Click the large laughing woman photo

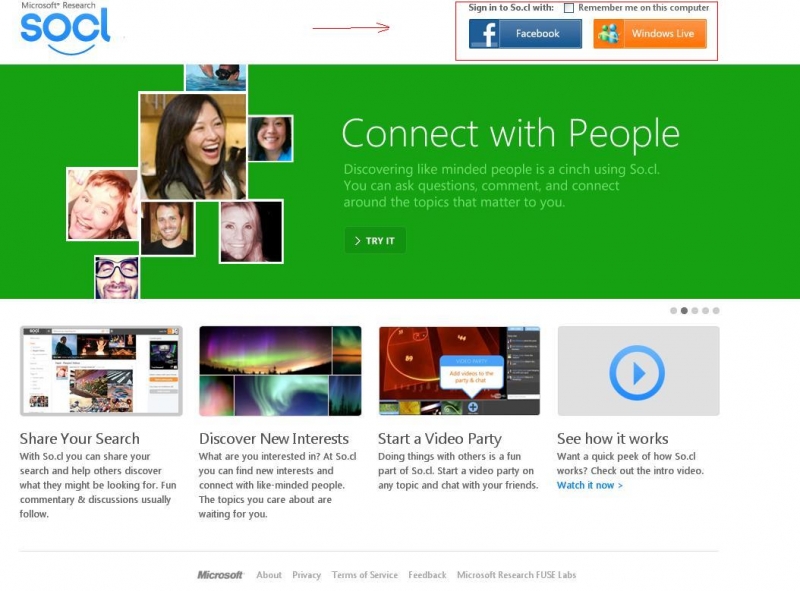point(193,146)
